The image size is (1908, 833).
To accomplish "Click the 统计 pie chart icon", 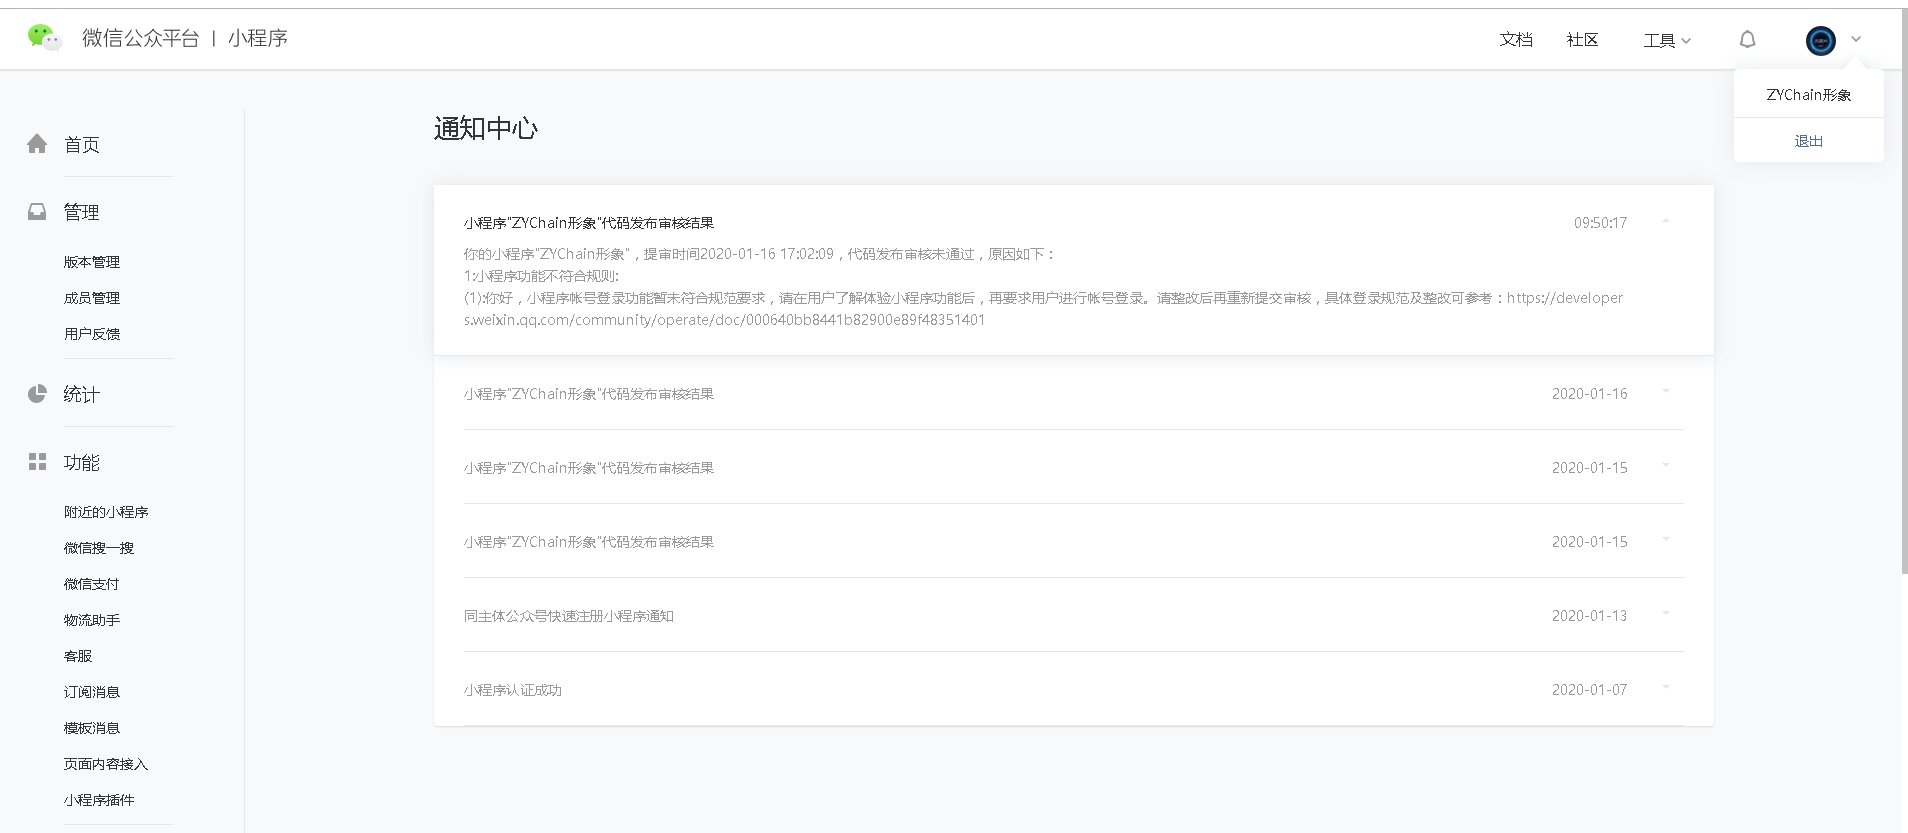I will point(37,394).
